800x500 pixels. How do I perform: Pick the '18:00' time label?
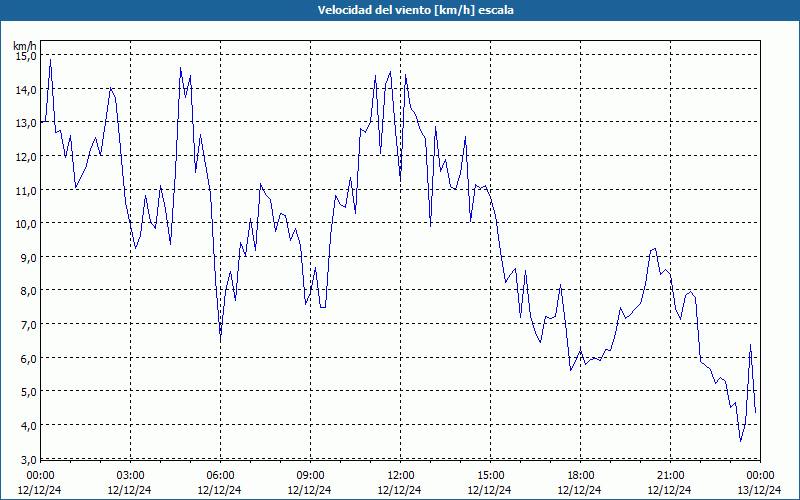tap(581, 476)
